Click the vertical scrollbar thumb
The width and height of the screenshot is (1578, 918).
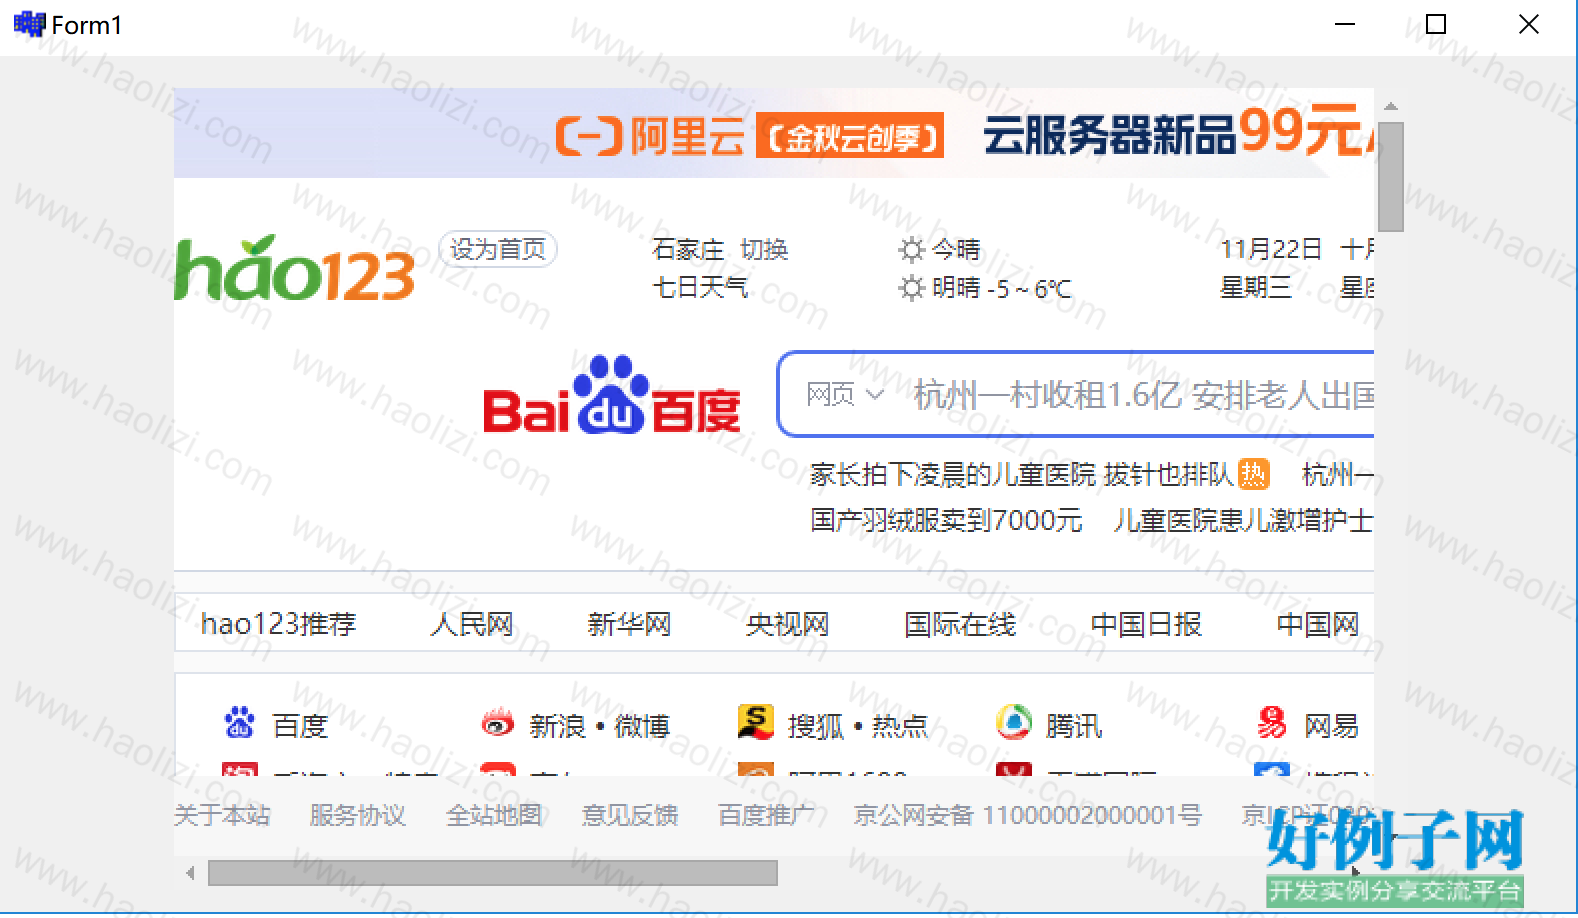[1391, 176]
